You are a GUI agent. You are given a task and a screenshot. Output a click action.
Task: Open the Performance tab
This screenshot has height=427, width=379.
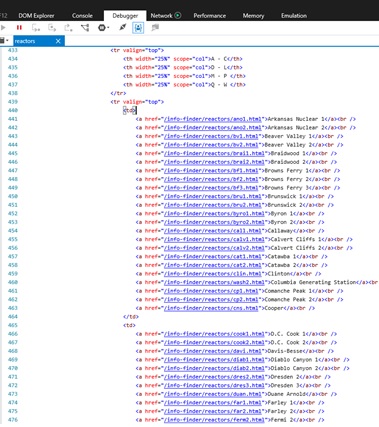click(210, 16)
